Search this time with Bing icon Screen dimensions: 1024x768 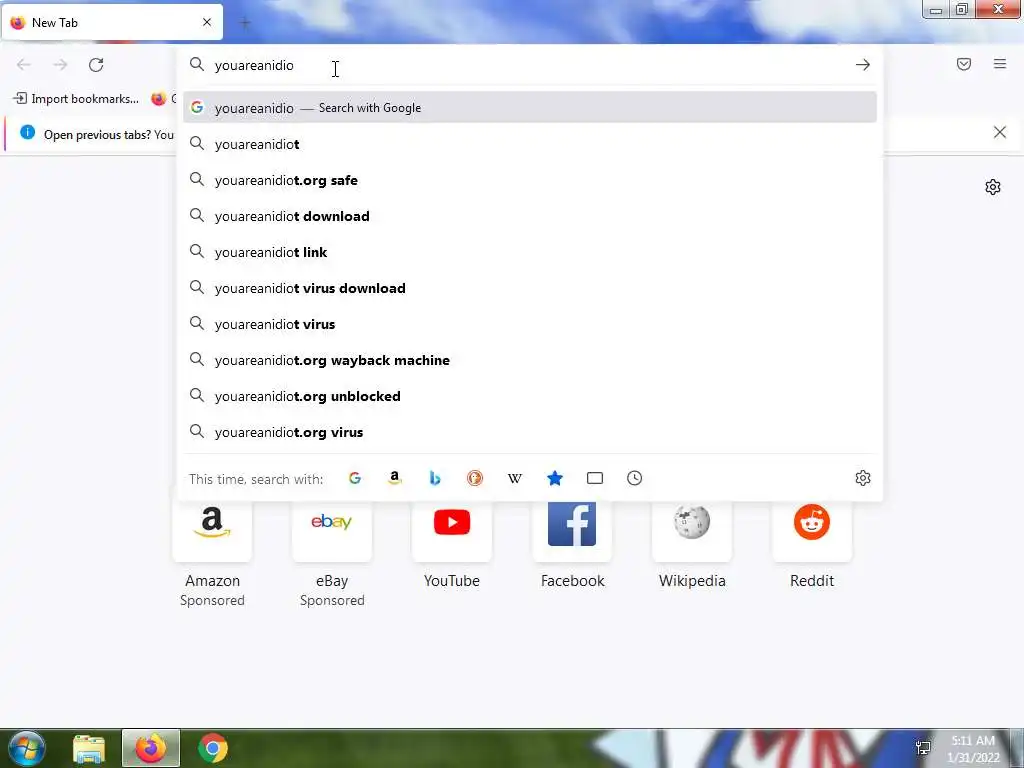(435, 478)
